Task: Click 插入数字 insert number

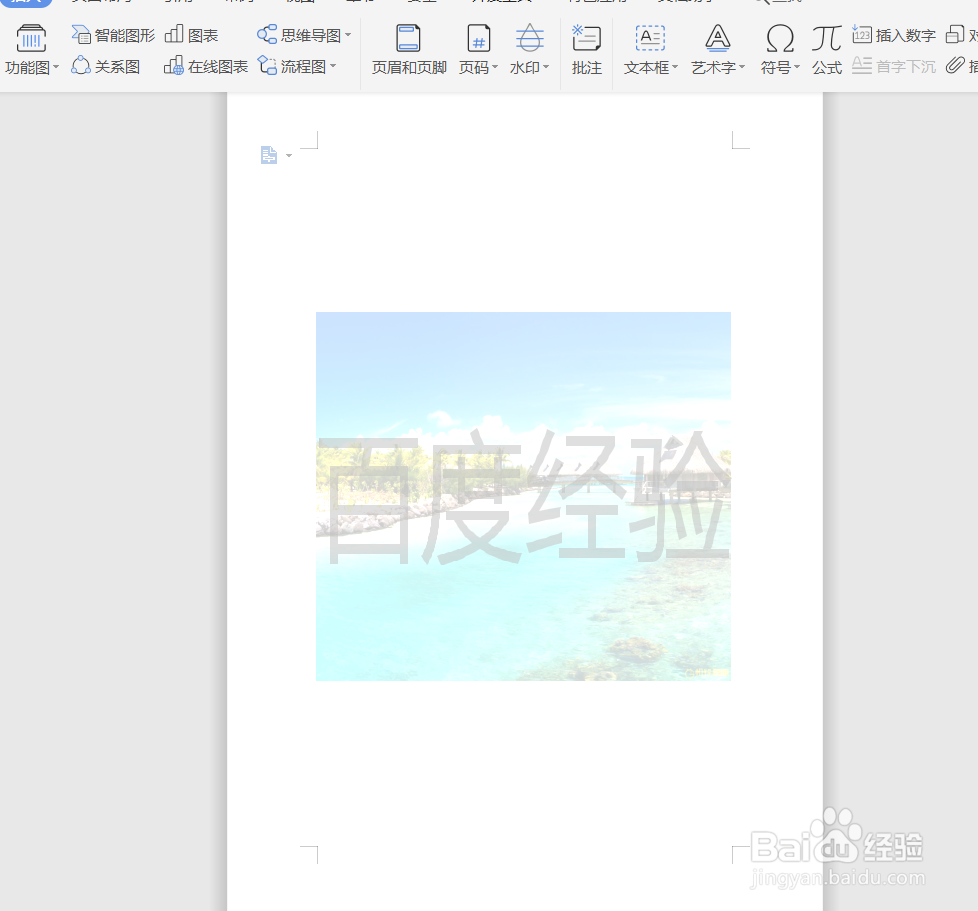Action: point(894,36)
